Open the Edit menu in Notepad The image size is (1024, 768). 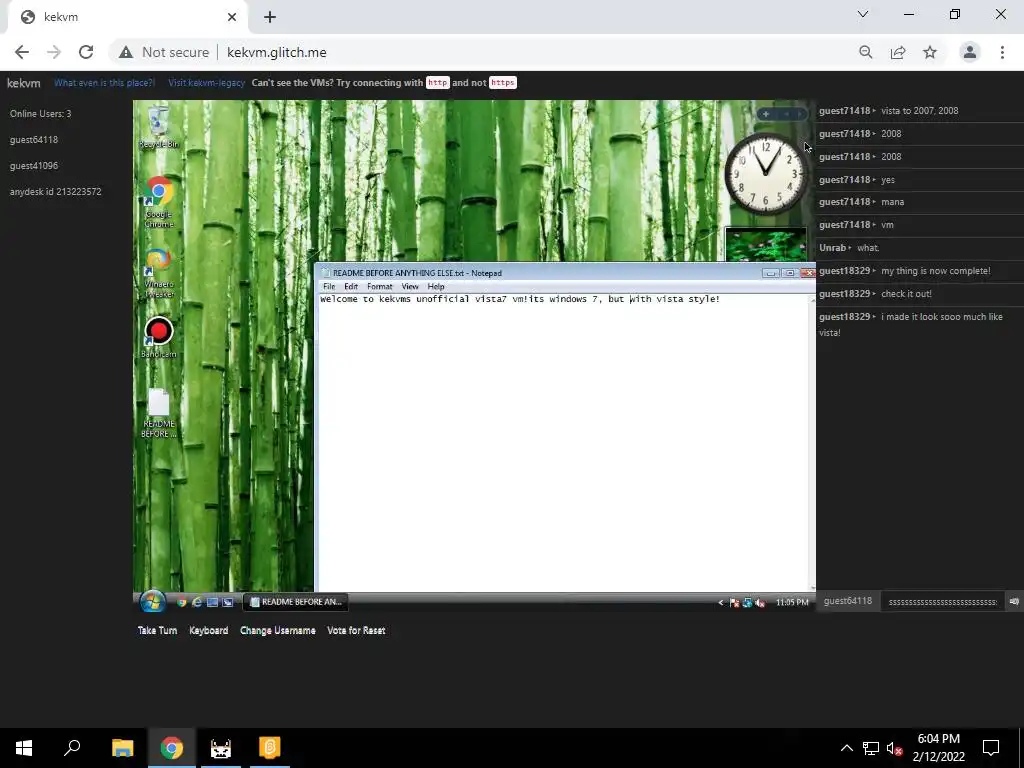351,286
